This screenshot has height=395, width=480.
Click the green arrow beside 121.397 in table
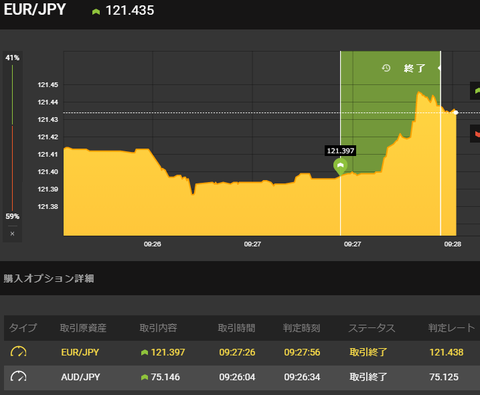[144, 352]
